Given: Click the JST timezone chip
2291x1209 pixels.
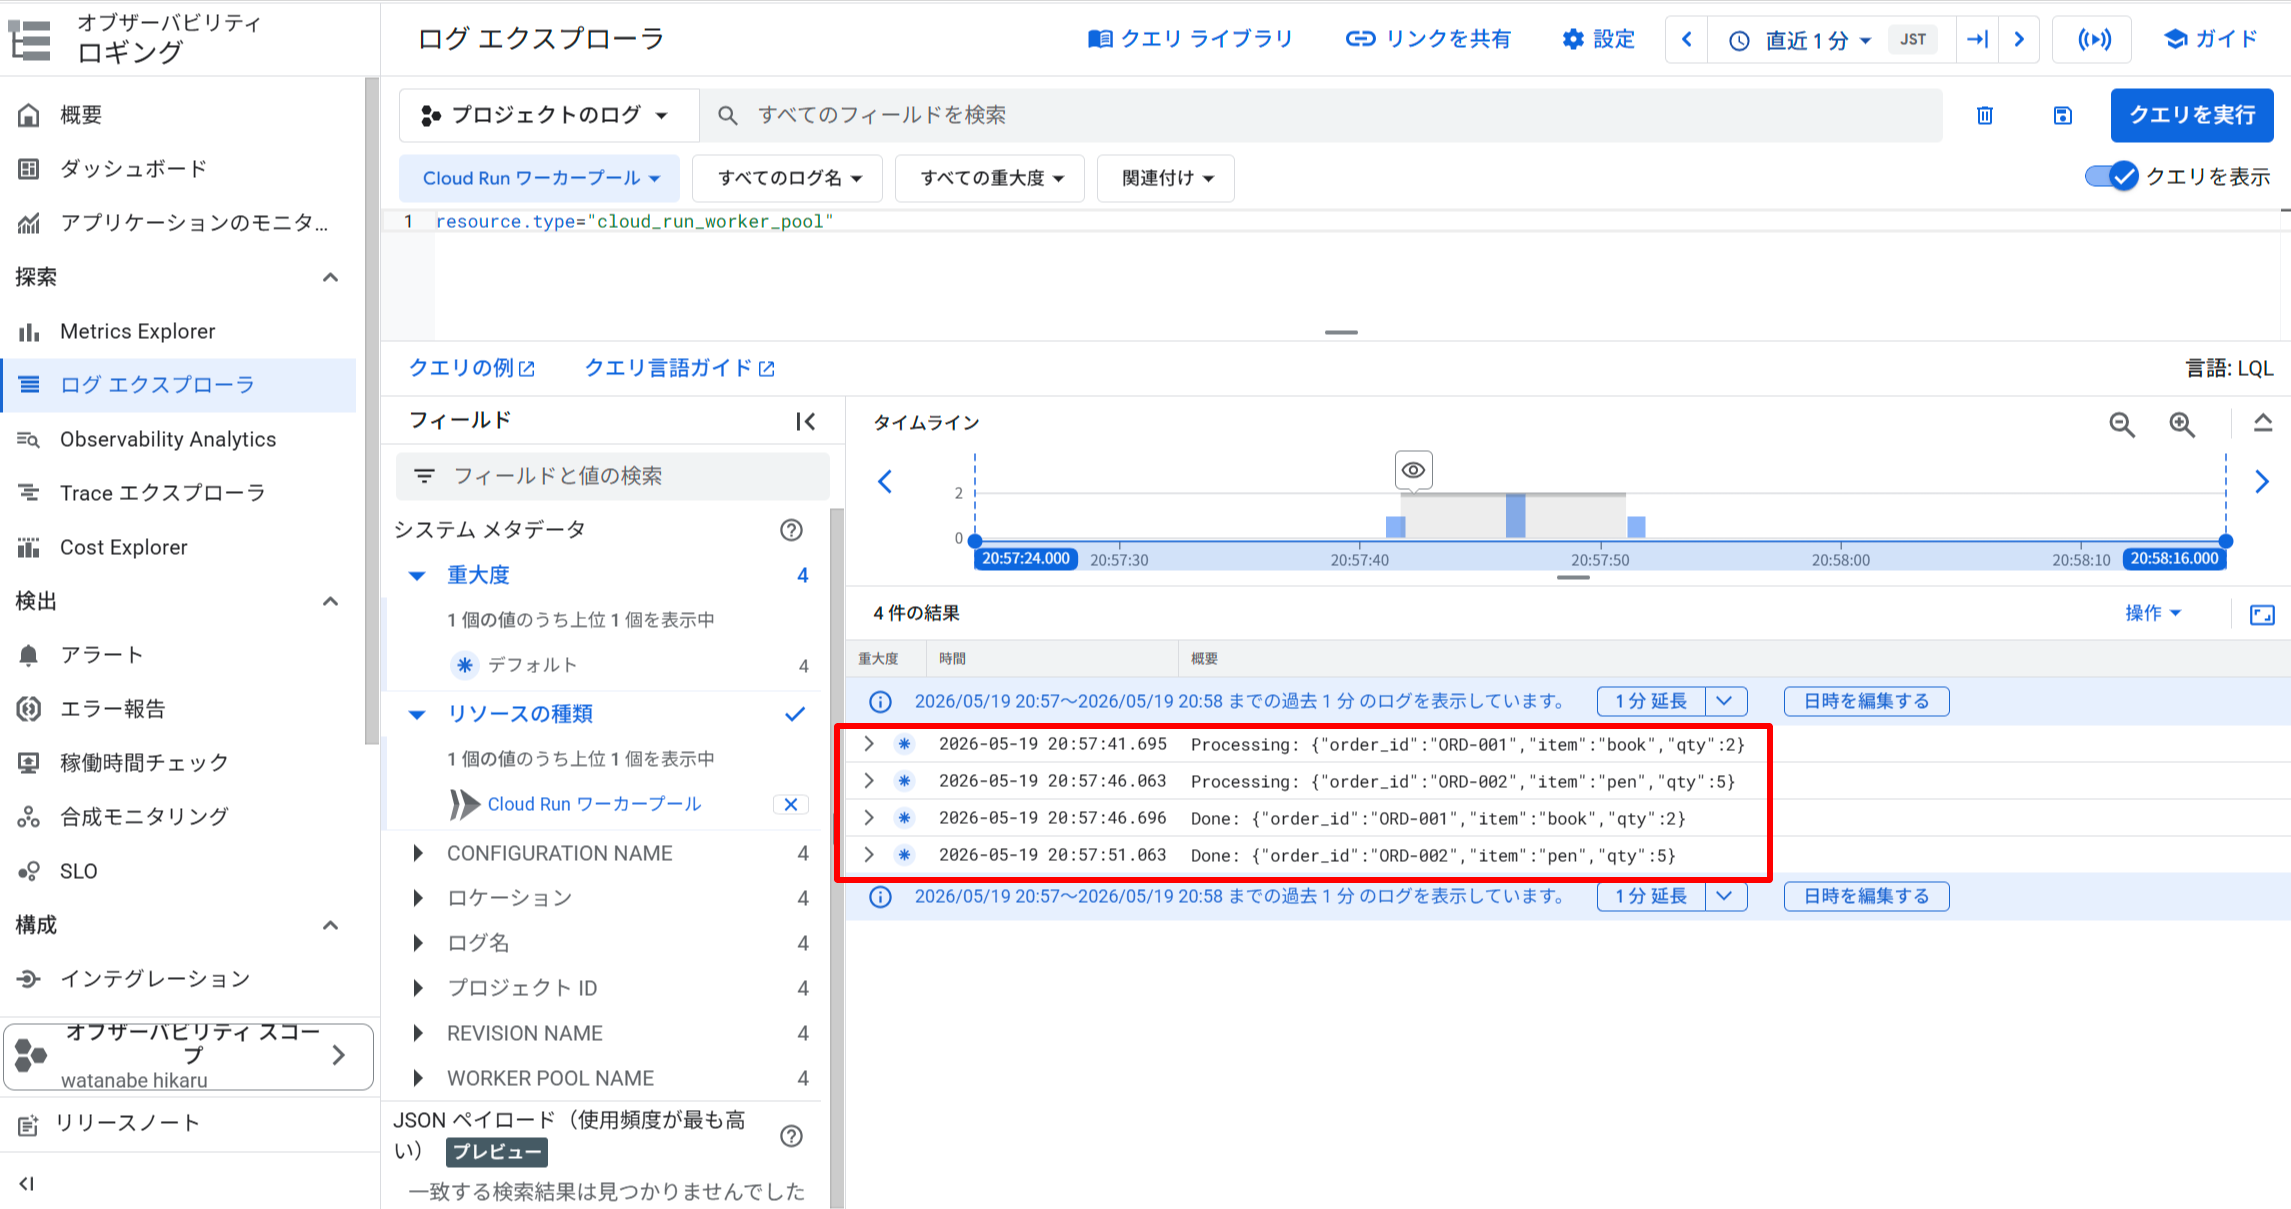Looking at the screenshot, I should coord(1912,40).
